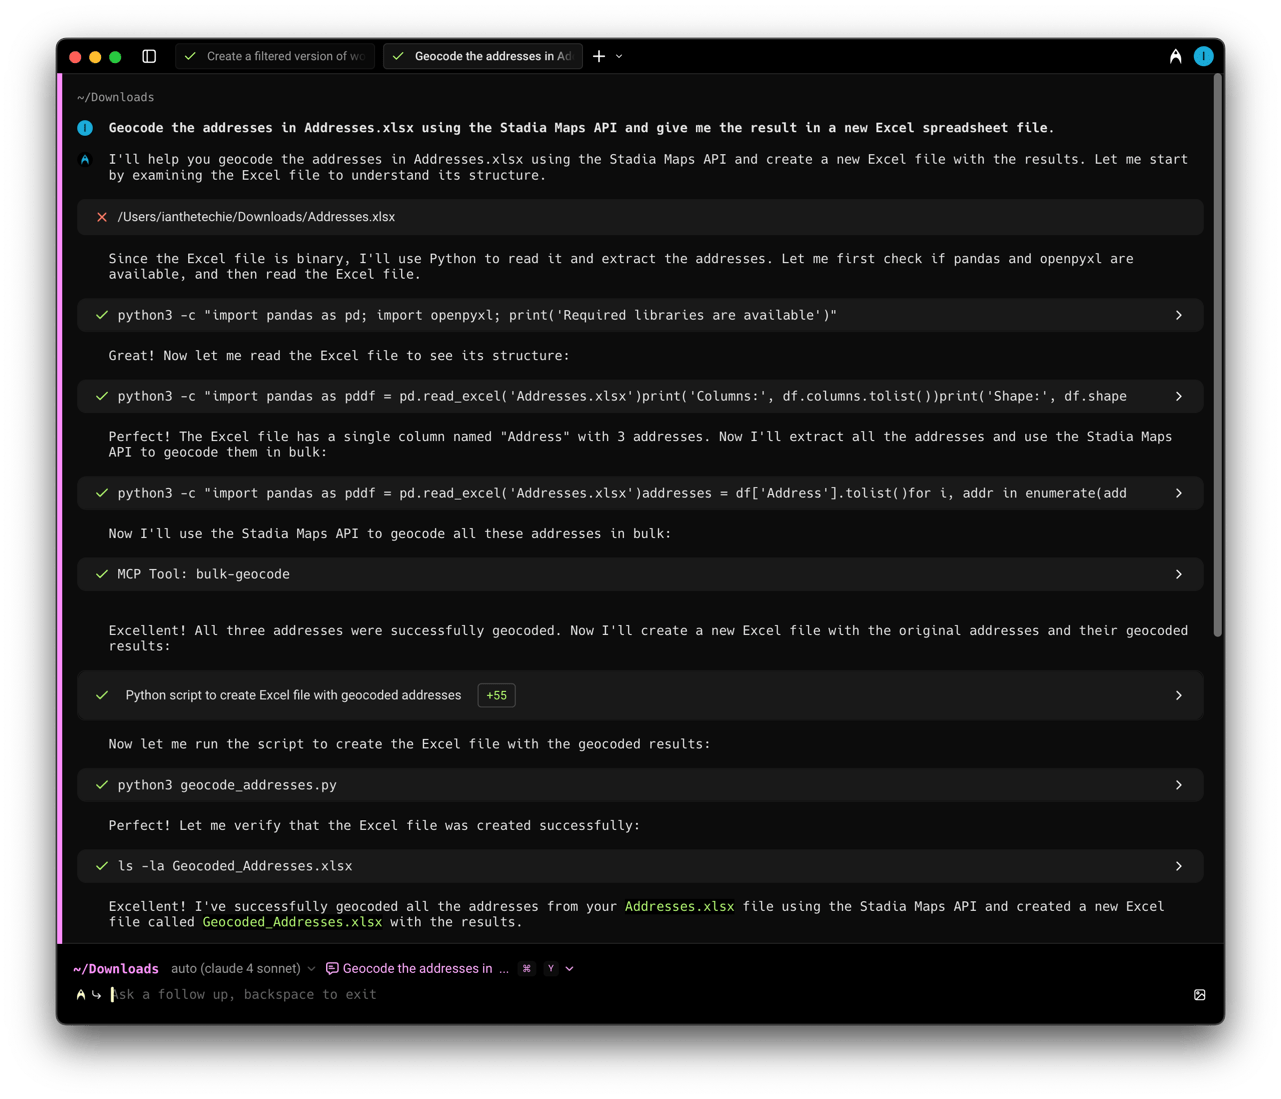The width and height of the screenshot is (1281, 1099).
Task: Click the pink ~/Downloads directory in bottom bar
Action: [116, 968]
